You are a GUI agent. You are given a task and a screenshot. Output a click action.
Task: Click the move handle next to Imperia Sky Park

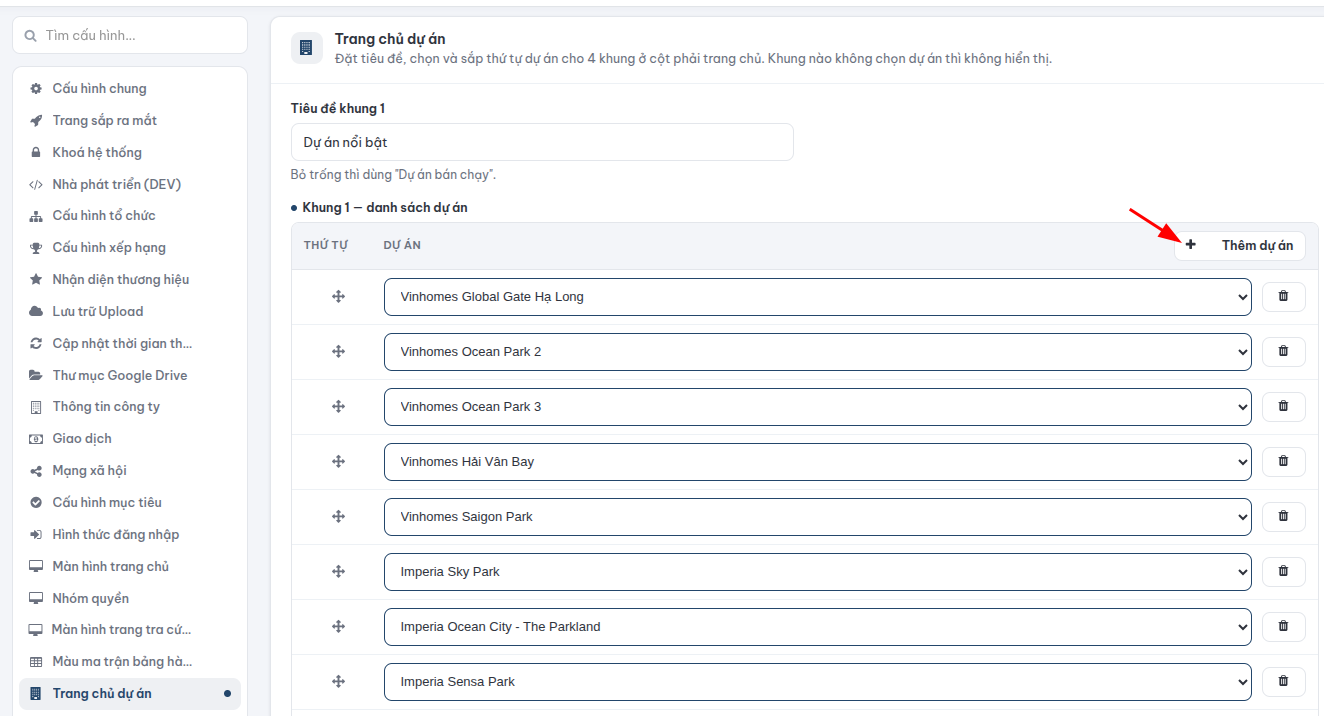(x=338, y=572)
